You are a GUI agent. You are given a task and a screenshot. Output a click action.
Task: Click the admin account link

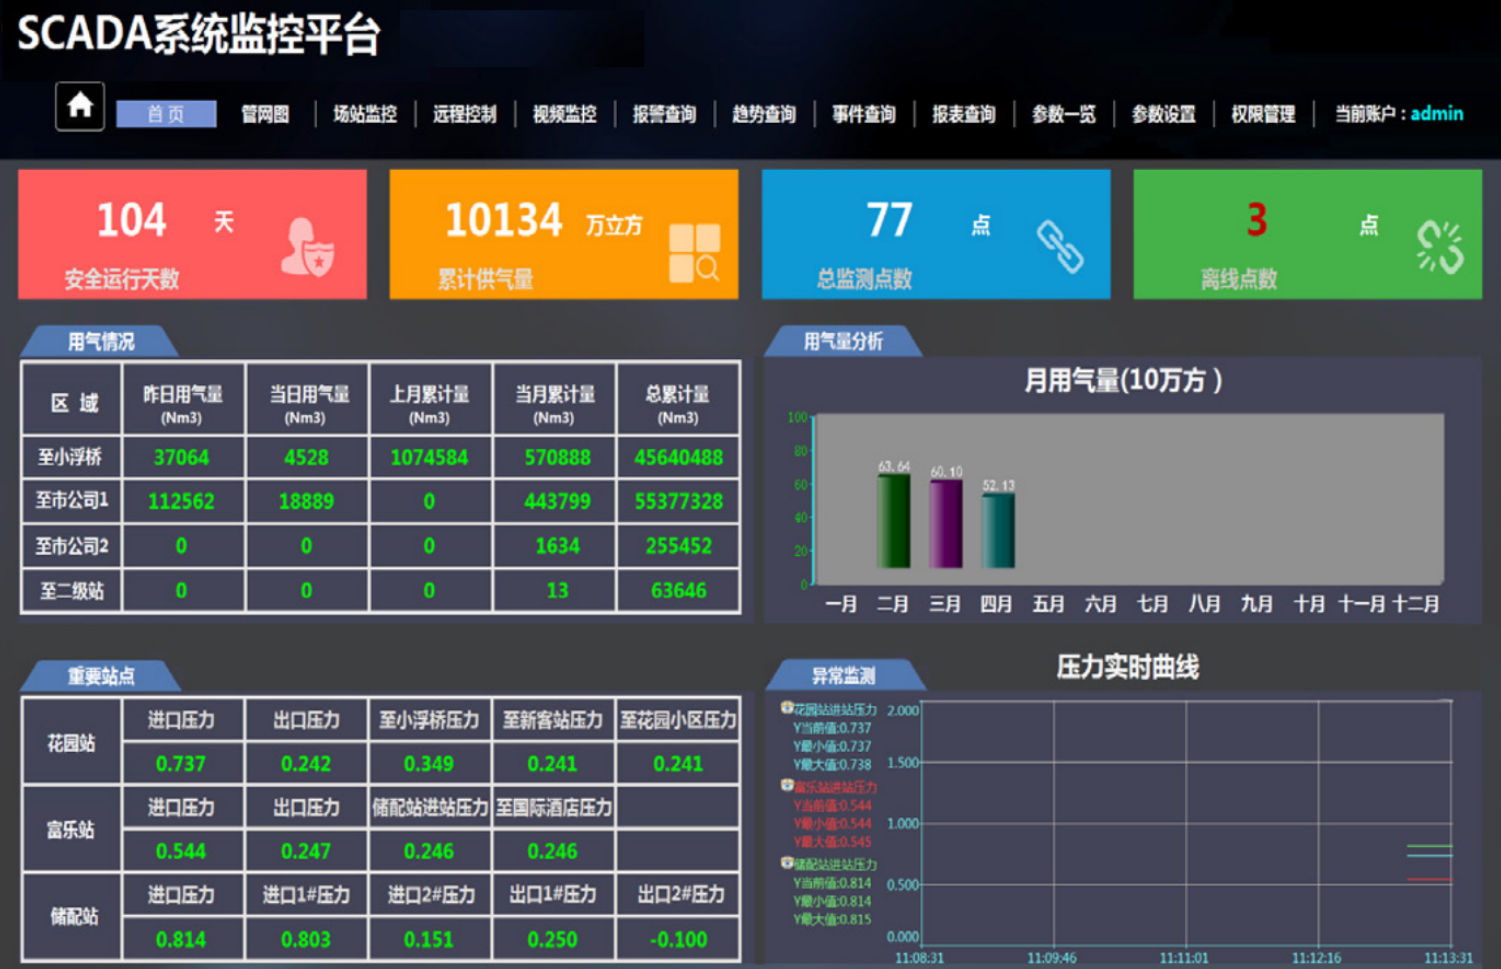1437,113
